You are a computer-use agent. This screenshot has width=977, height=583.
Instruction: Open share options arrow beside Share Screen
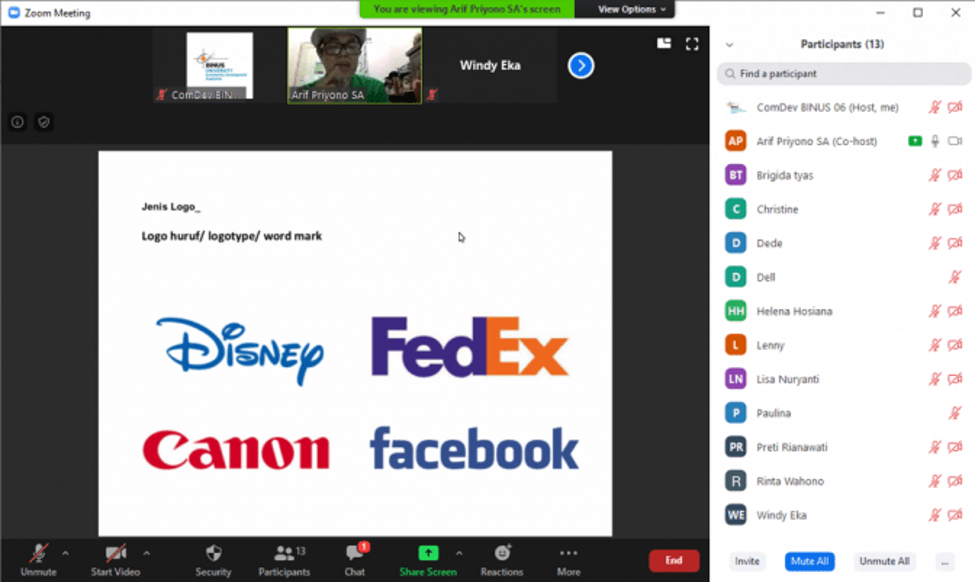(x=459, y=553)
